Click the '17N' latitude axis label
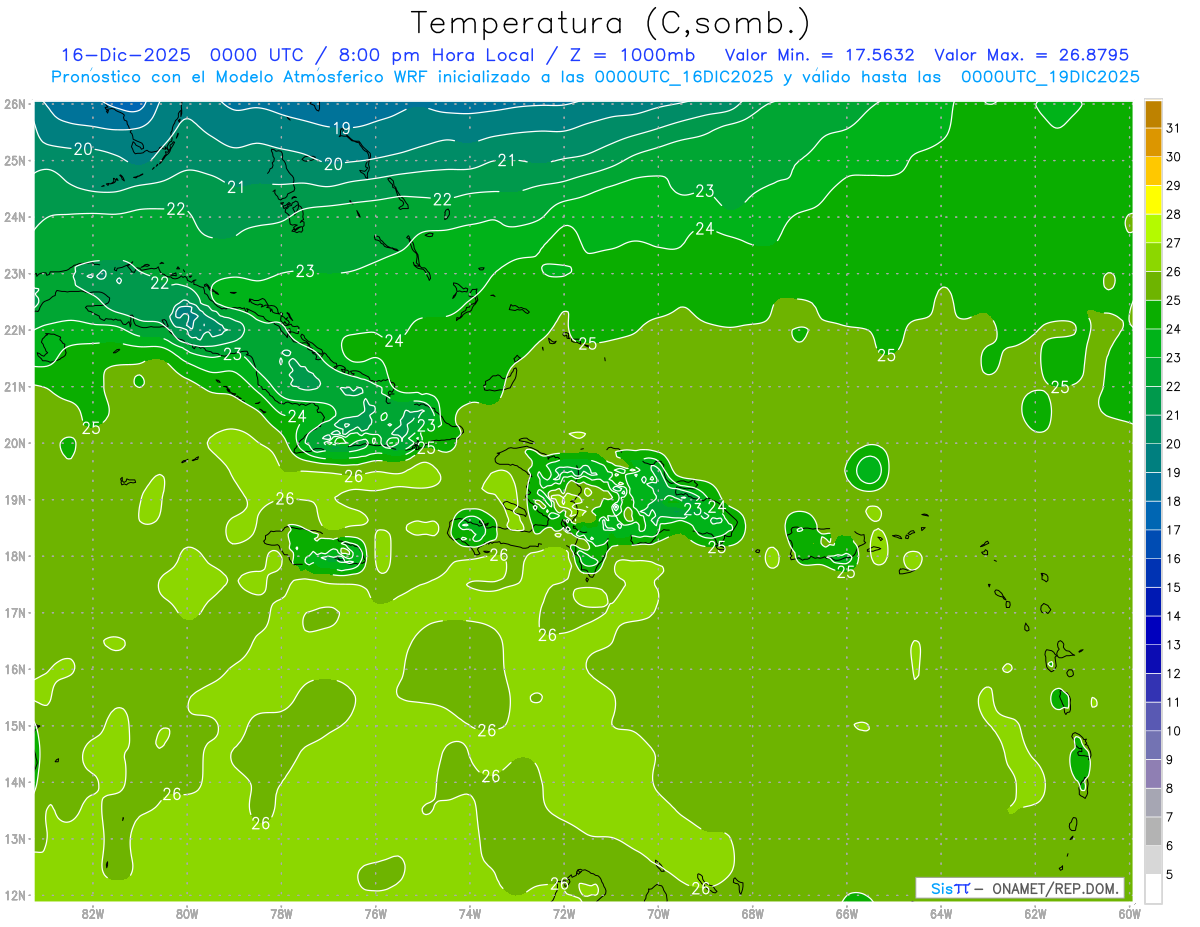The height and width of the screenshot is (927, 1200). click(14, 612)
